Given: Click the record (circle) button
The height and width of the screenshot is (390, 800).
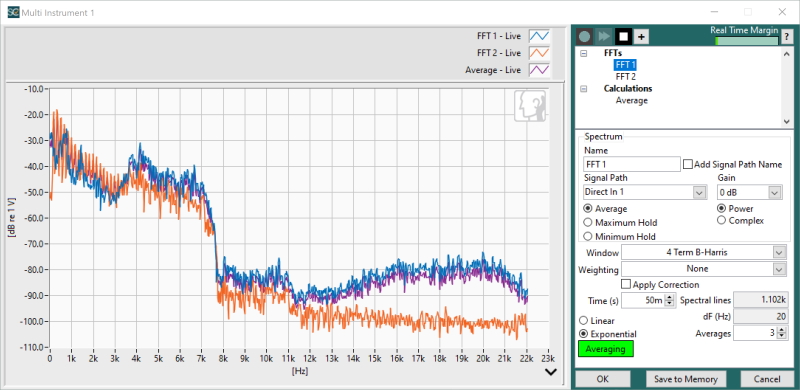Looking at the screenshot, I should point(585,36).
